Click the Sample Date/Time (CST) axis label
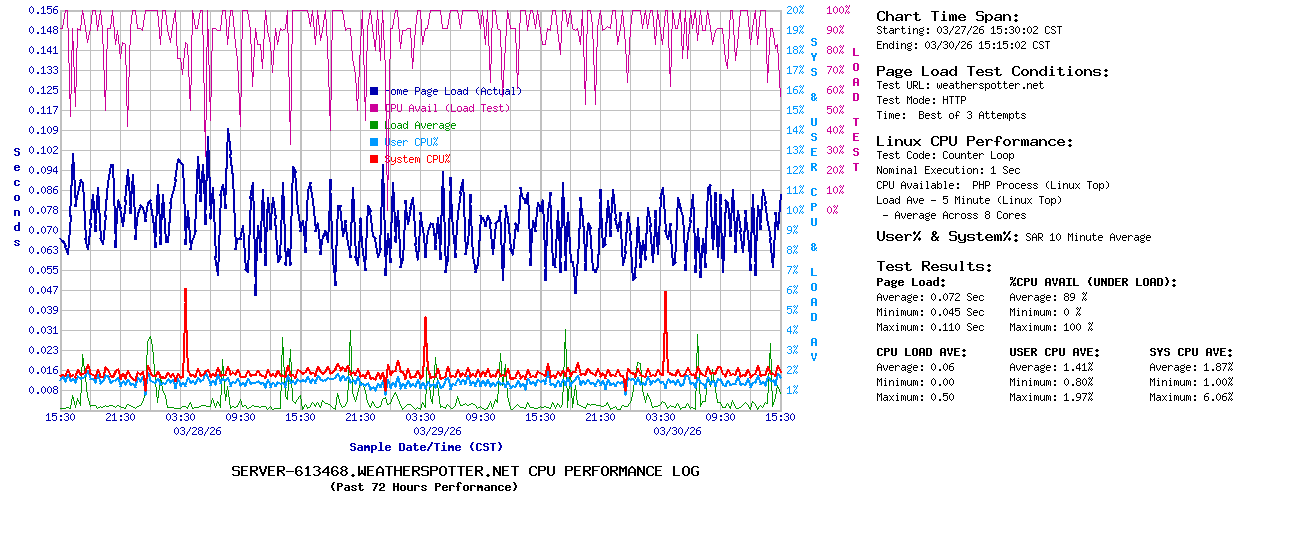The height and width of the screenshot is (550, 1300). click(x=425, y=447)
